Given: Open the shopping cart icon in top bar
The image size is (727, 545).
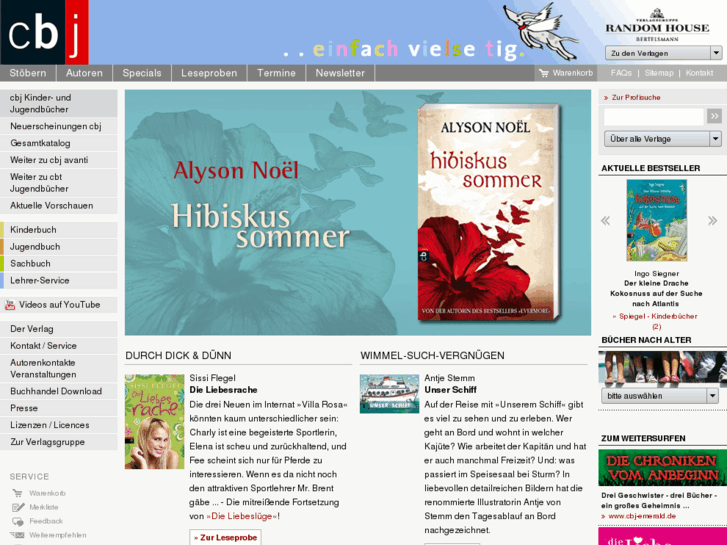Looking at the screenshot, I should click(543, 73).
